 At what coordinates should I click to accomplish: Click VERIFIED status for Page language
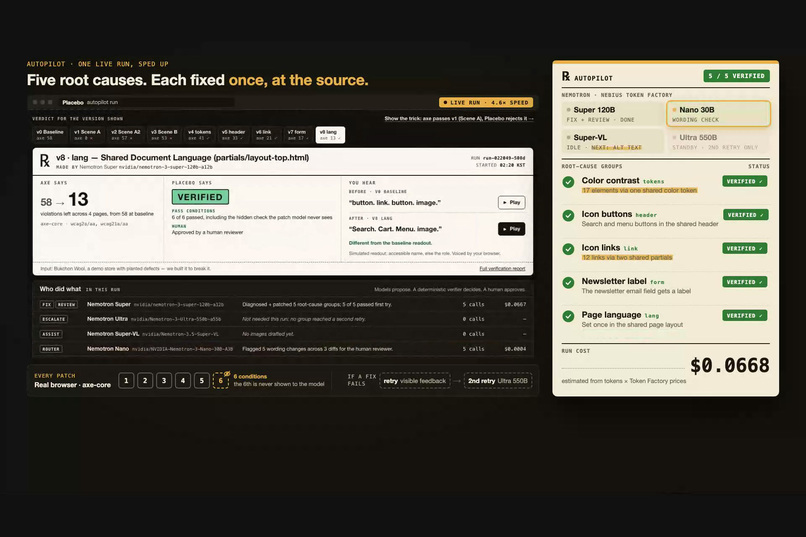click(x=744, y=316)
